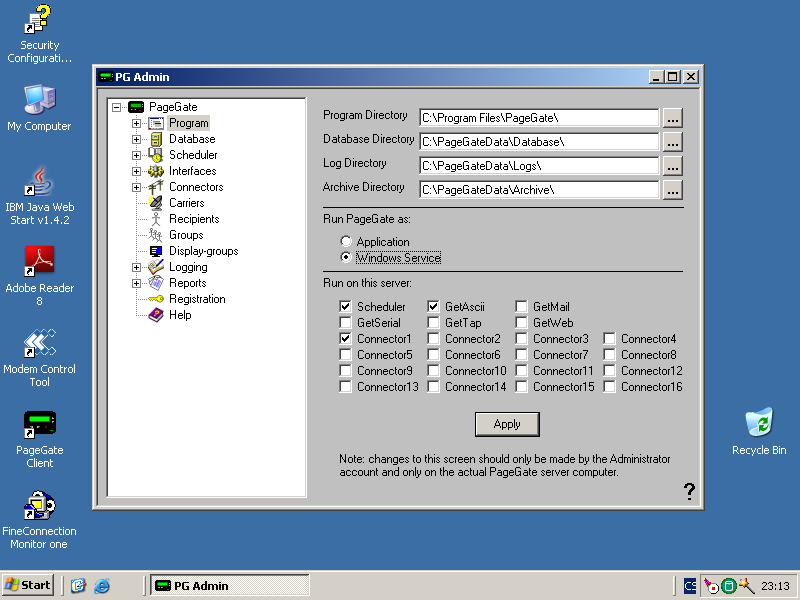Enable the GetSerial checkbox
The width and height of the screenshot is (800, 600).
pyautogui.click(x=345, y=322)
